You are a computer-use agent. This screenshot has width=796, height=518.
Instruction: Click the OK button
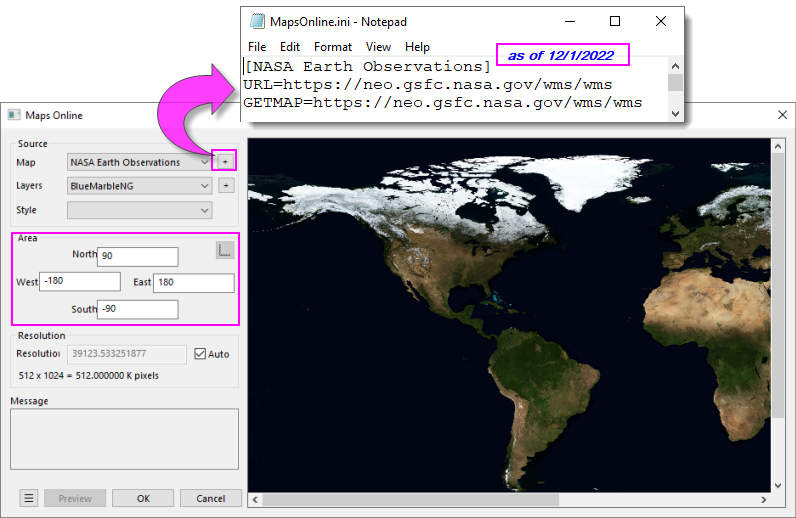tap(143, 498)
